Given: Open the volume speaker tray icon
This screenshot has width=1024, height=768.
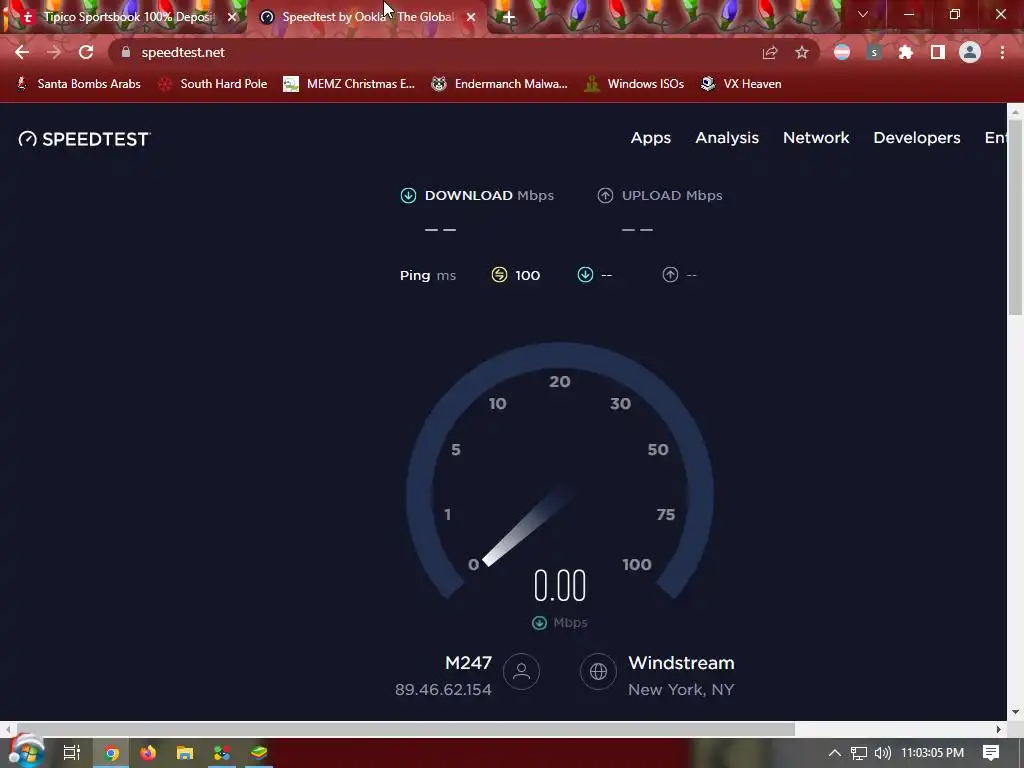Looking at the screenshot, I should click(x=882, y=753).
